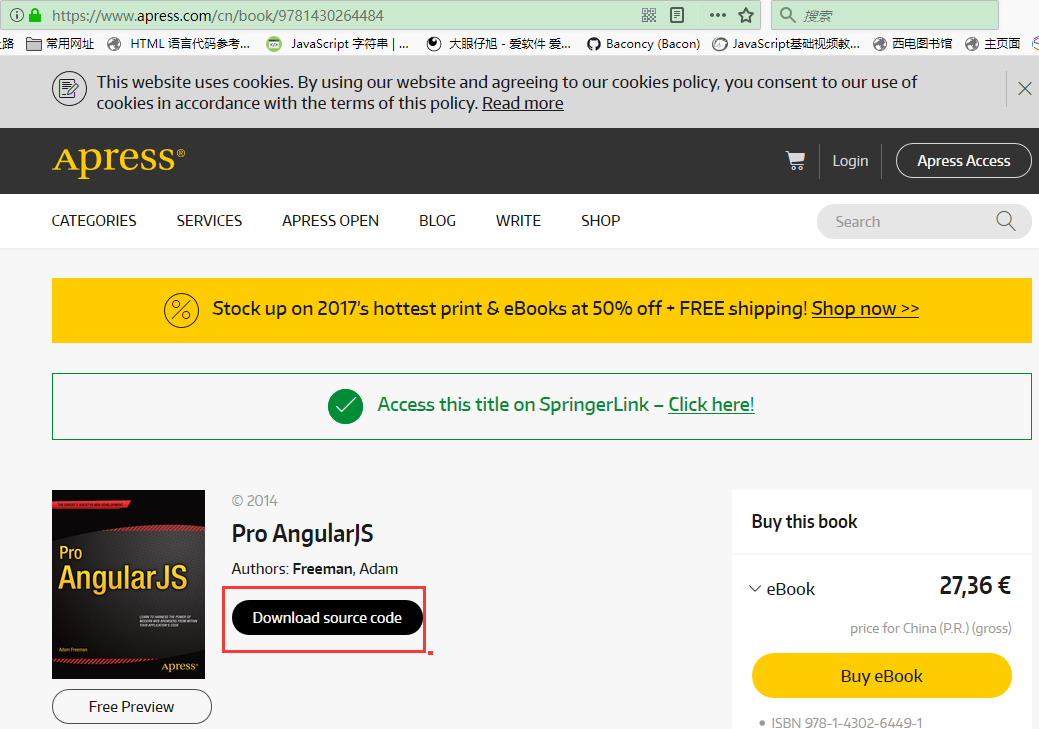The height and width of the screenshot is (729, 1039).
Task: Open page actions three-dot menu
Action: pos(718,15)
